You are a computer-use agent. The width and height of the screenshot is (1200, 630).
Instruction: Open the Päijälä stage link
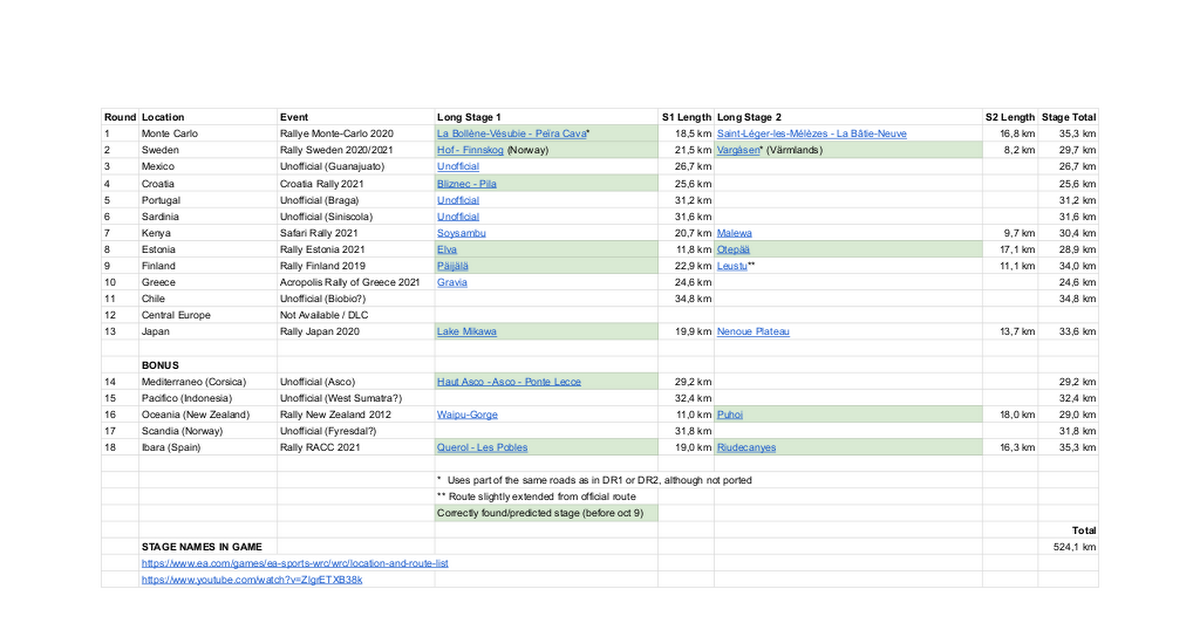pos(452,266)
